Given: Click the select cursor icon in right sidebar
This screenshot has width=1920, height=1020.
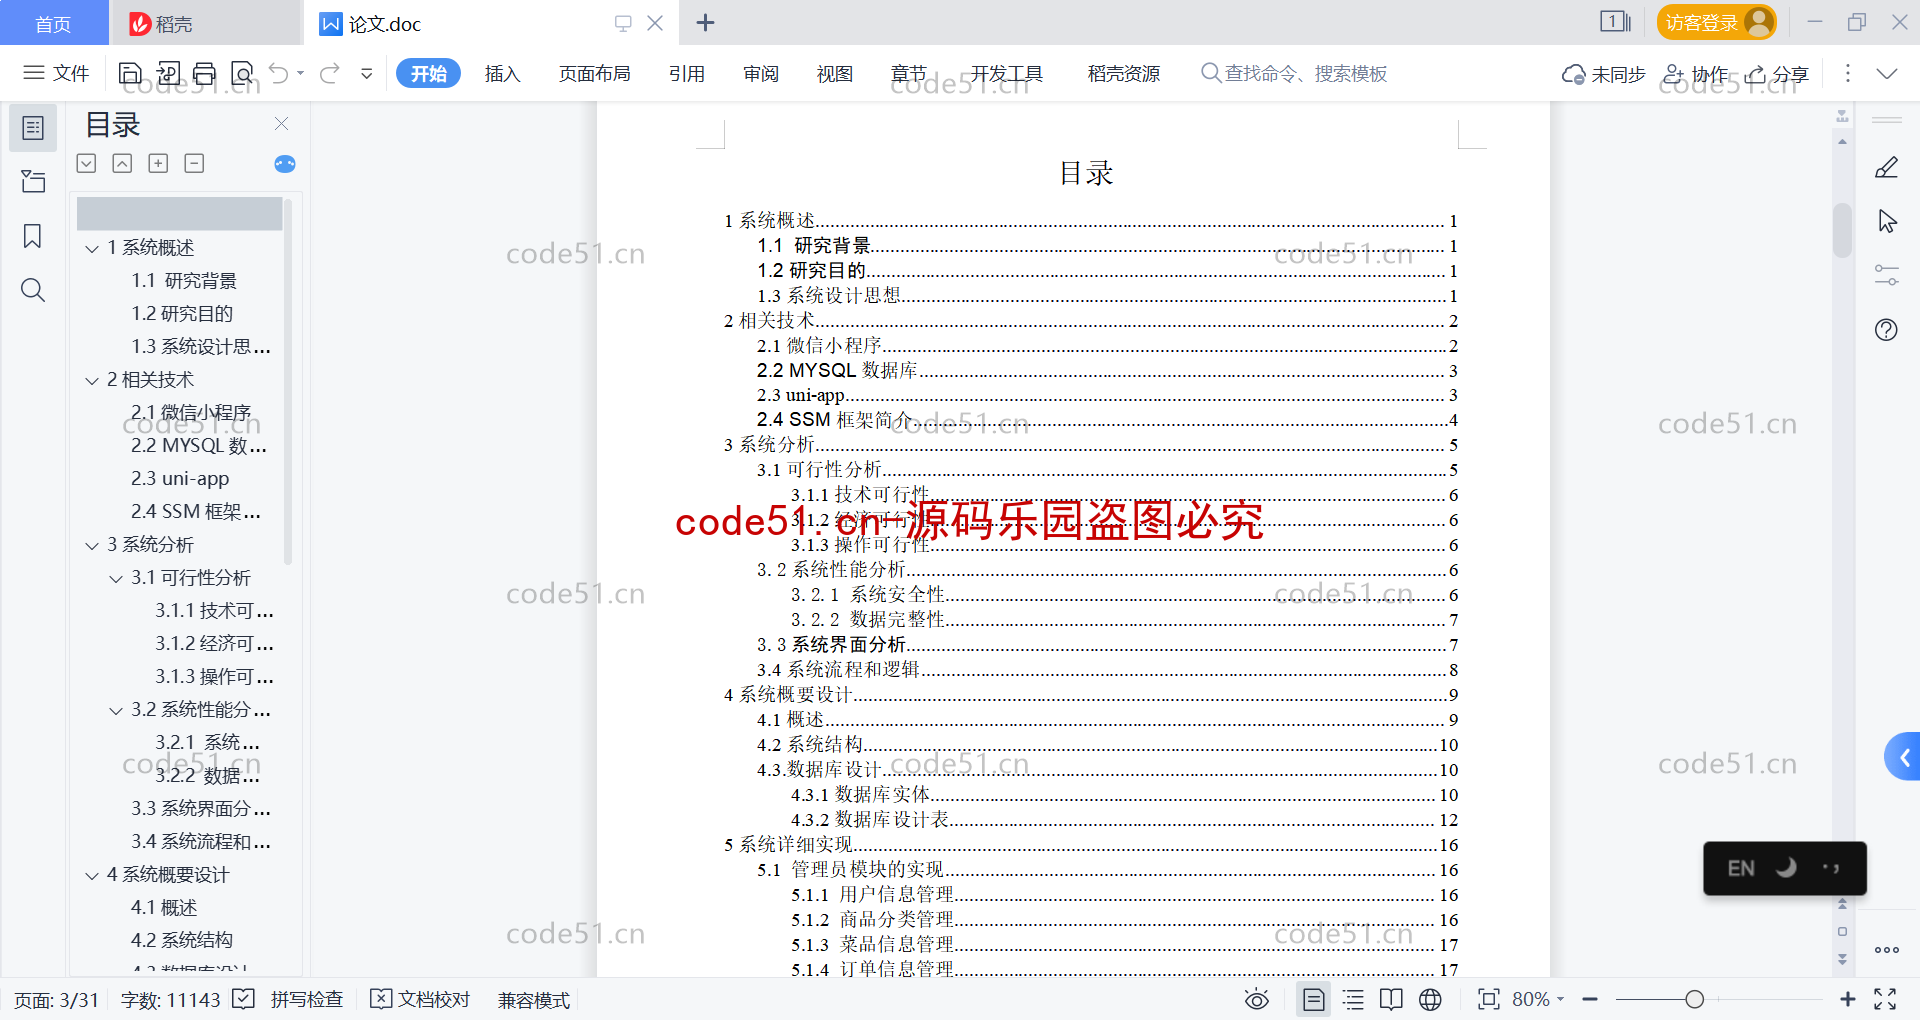Looking at the screenshot, I should pos(1886,221).
